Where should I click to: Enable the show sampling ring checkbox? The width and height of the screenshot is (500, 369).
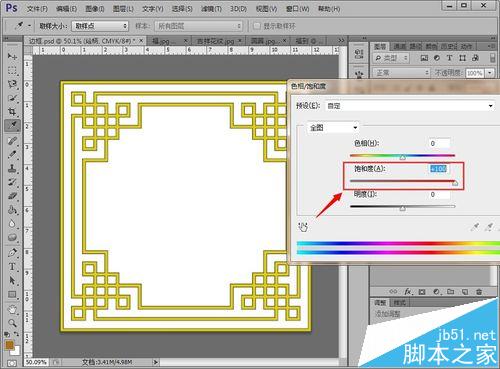point(257,26)
